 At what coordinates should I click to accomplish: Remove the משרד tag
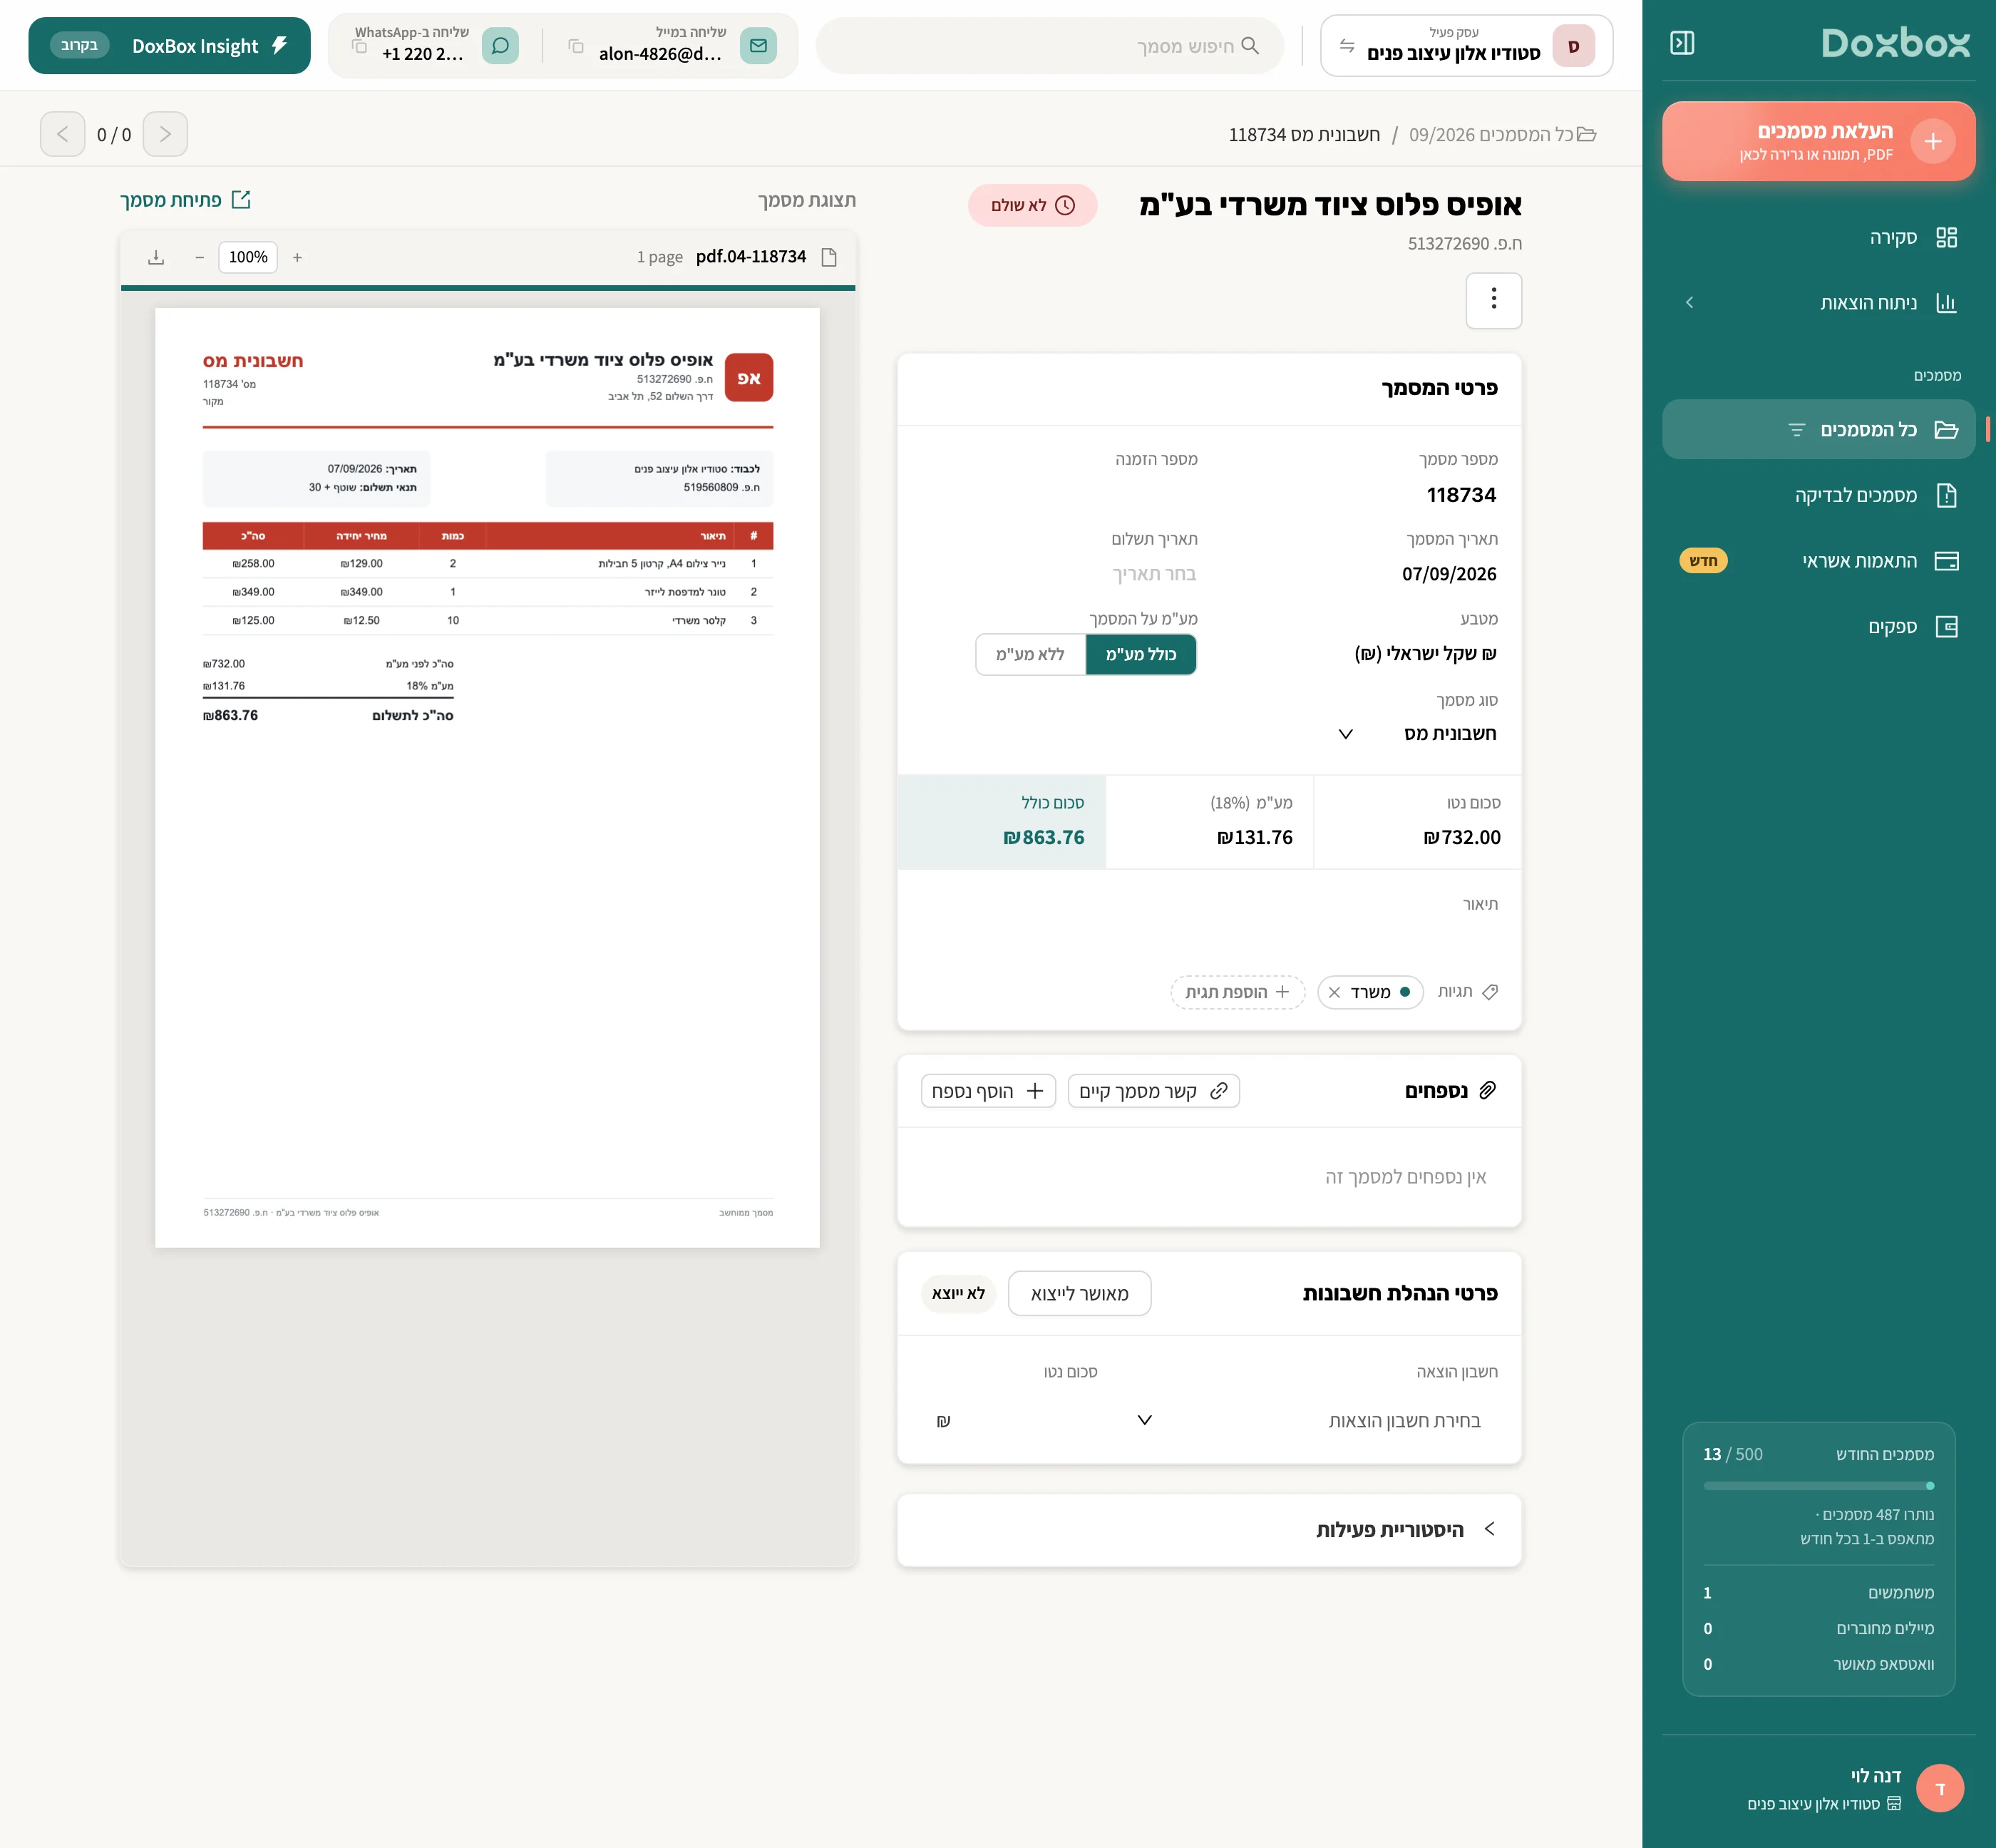[1334, 992]
